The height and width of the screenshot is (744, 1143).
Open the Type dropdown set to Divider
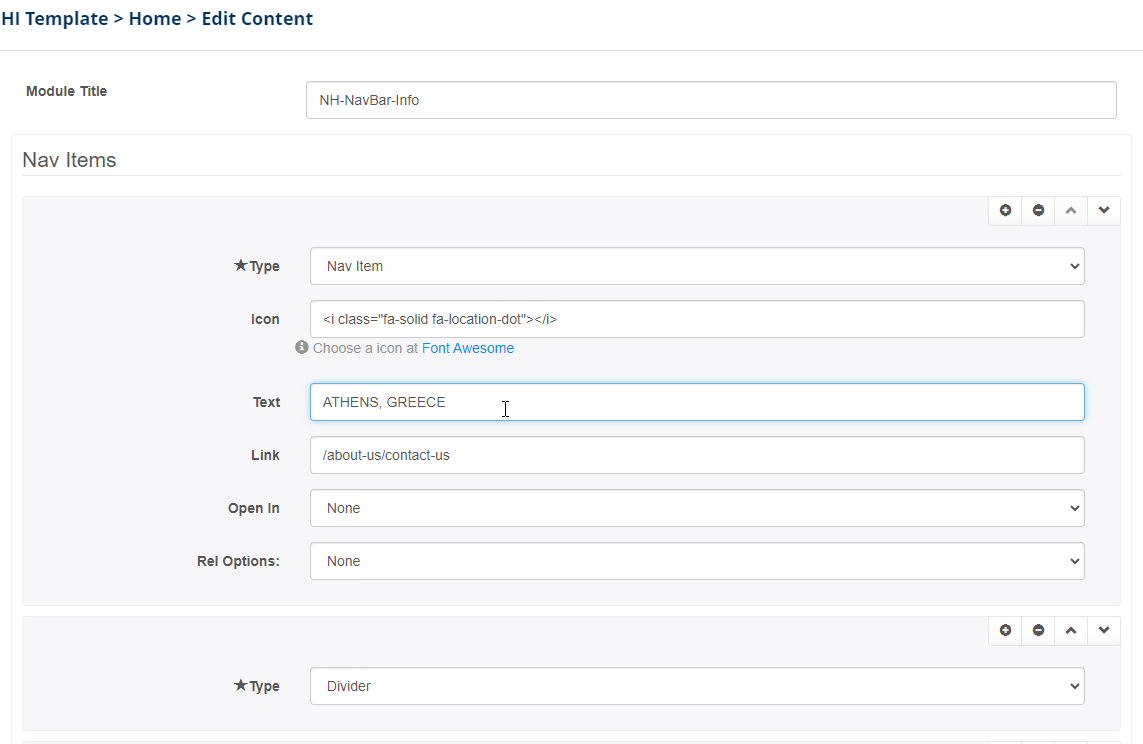697,686
